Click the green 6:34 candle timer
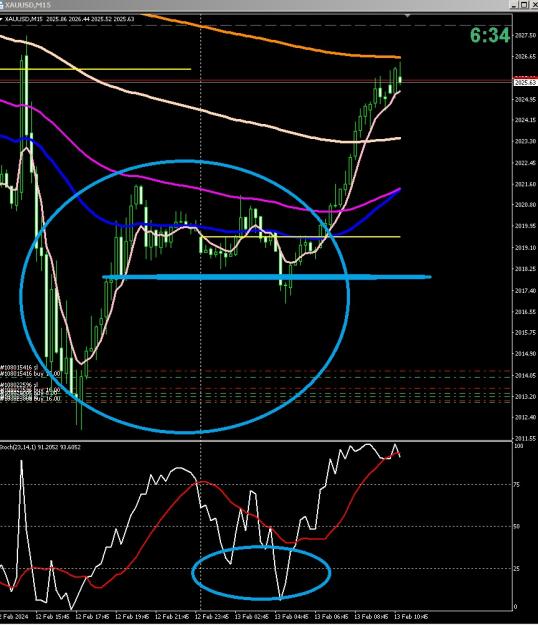 [x=490, y=35]
